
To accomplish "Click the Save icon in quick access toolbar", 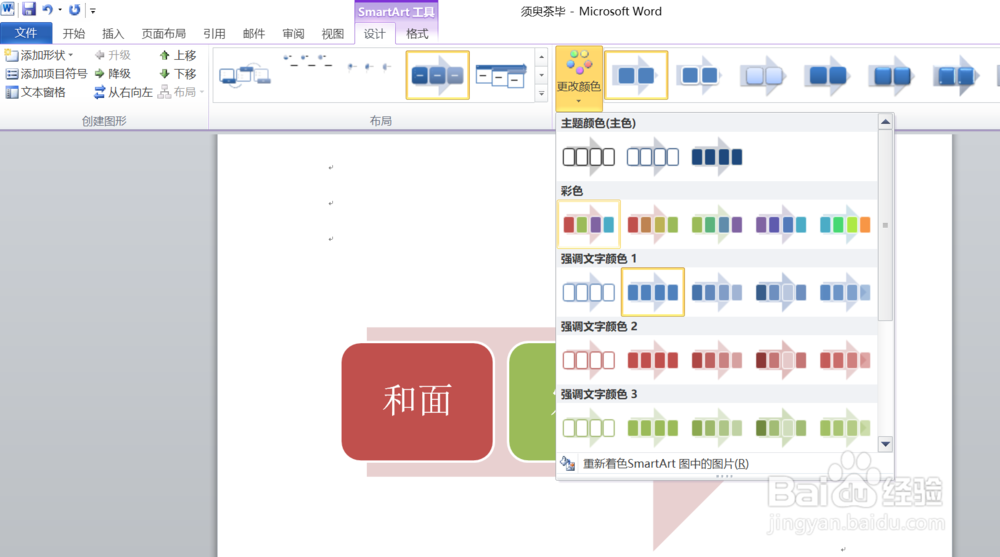I will coord(29,10).
